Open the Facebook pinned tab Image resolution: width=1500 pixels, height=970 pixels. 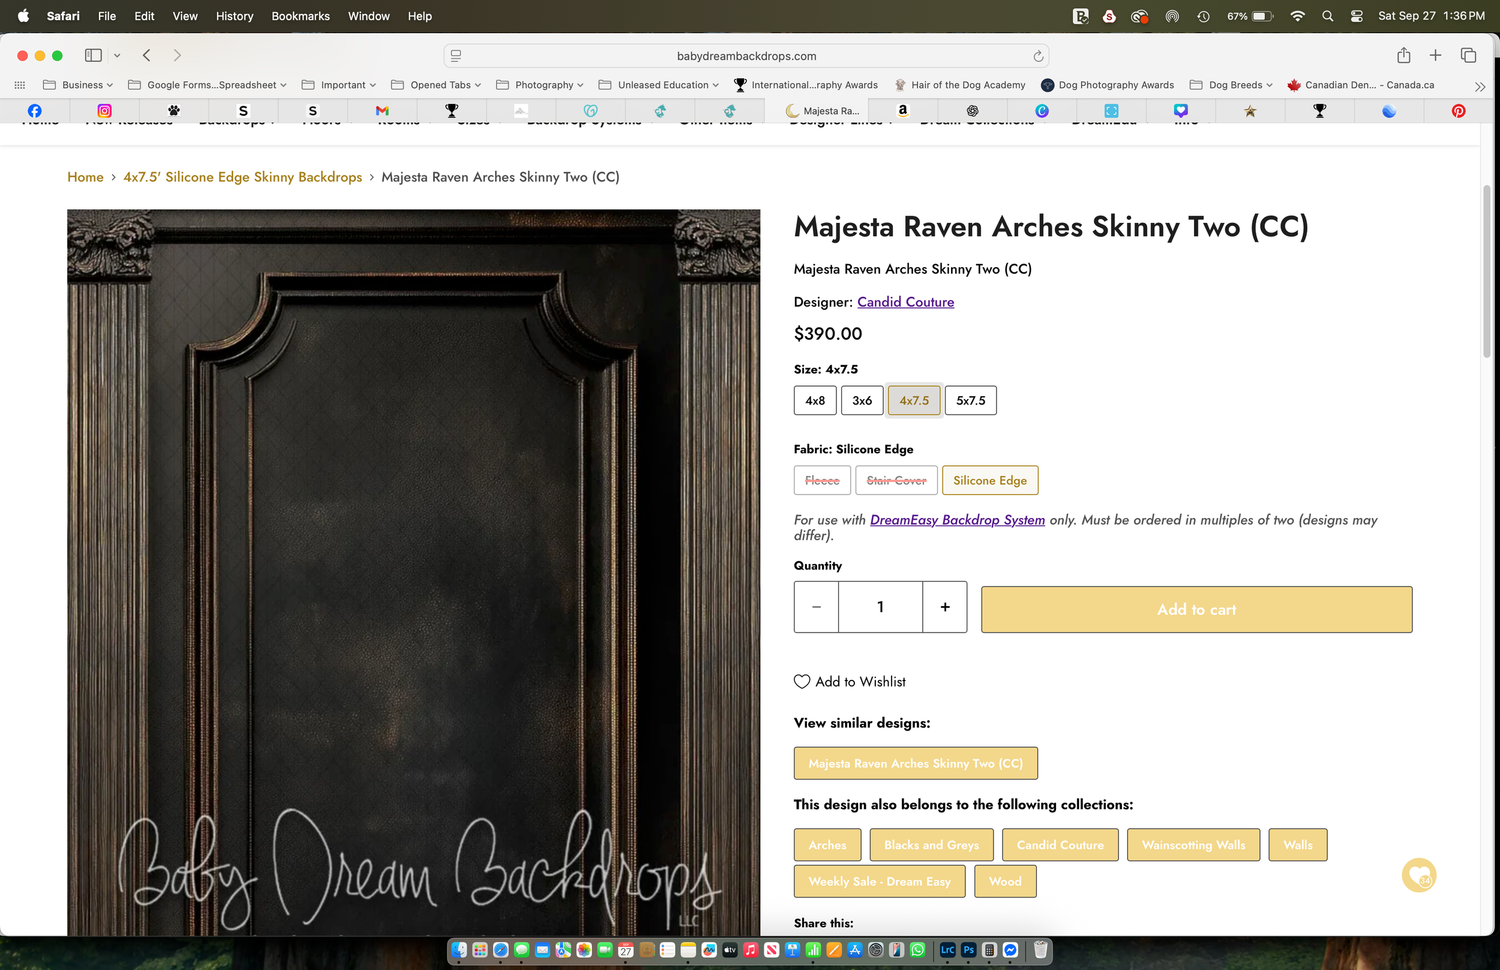pyautogui.click(x=35, y=111)
